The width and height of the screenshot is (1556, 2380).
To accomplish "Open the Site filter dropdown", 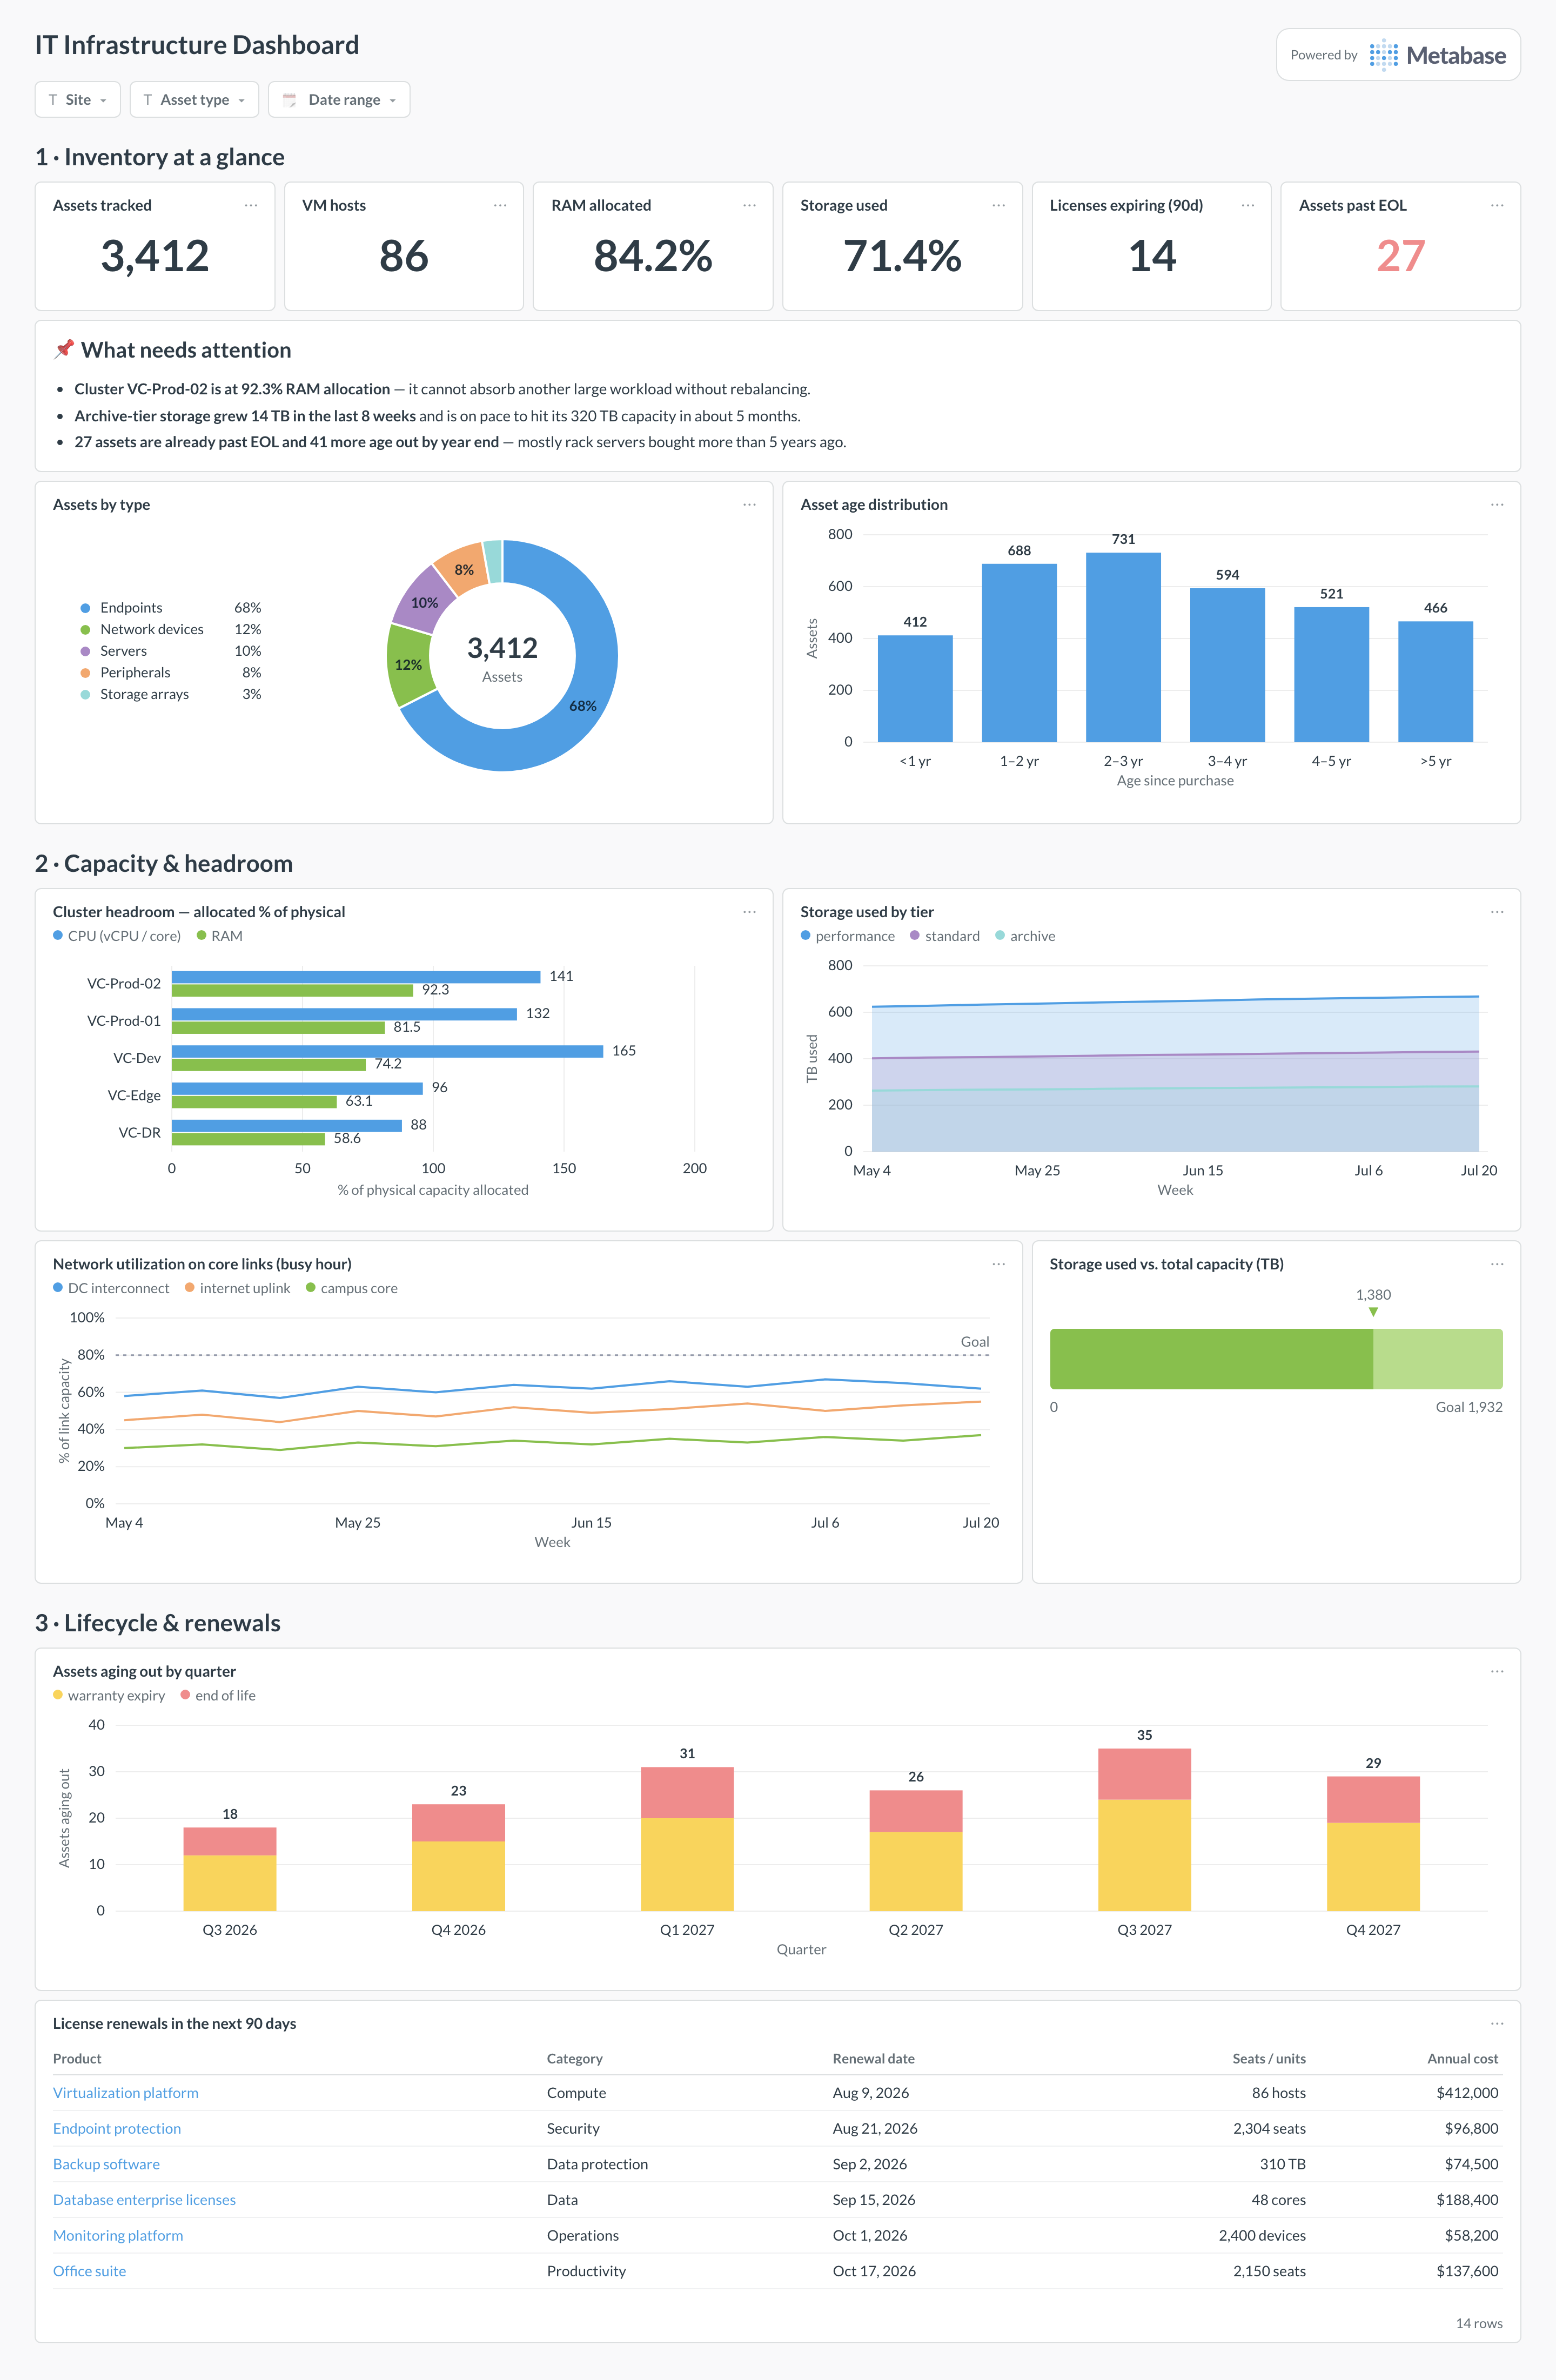I will [78, 100].
